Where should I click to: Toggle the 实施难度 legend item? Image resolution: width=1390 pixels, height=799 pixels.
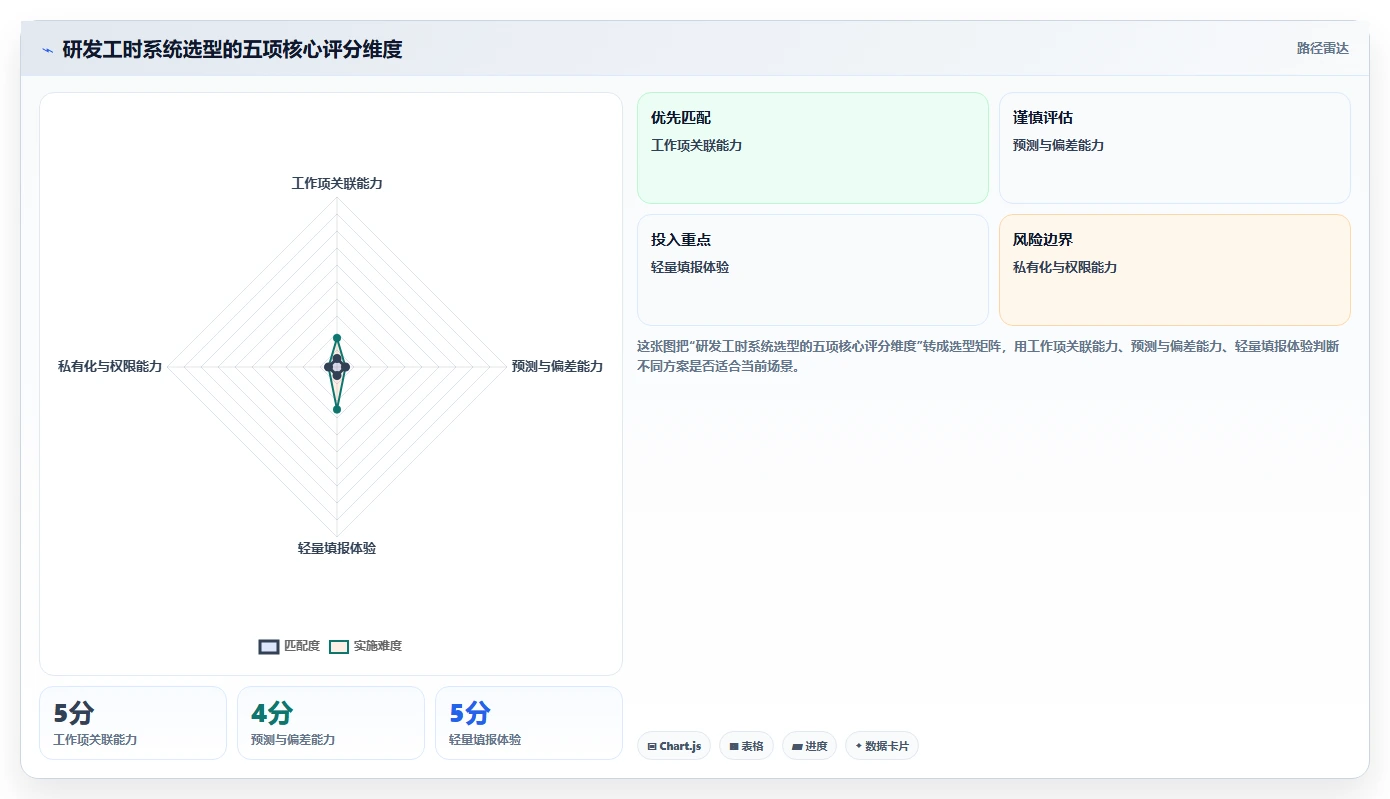tap(365, 646)
